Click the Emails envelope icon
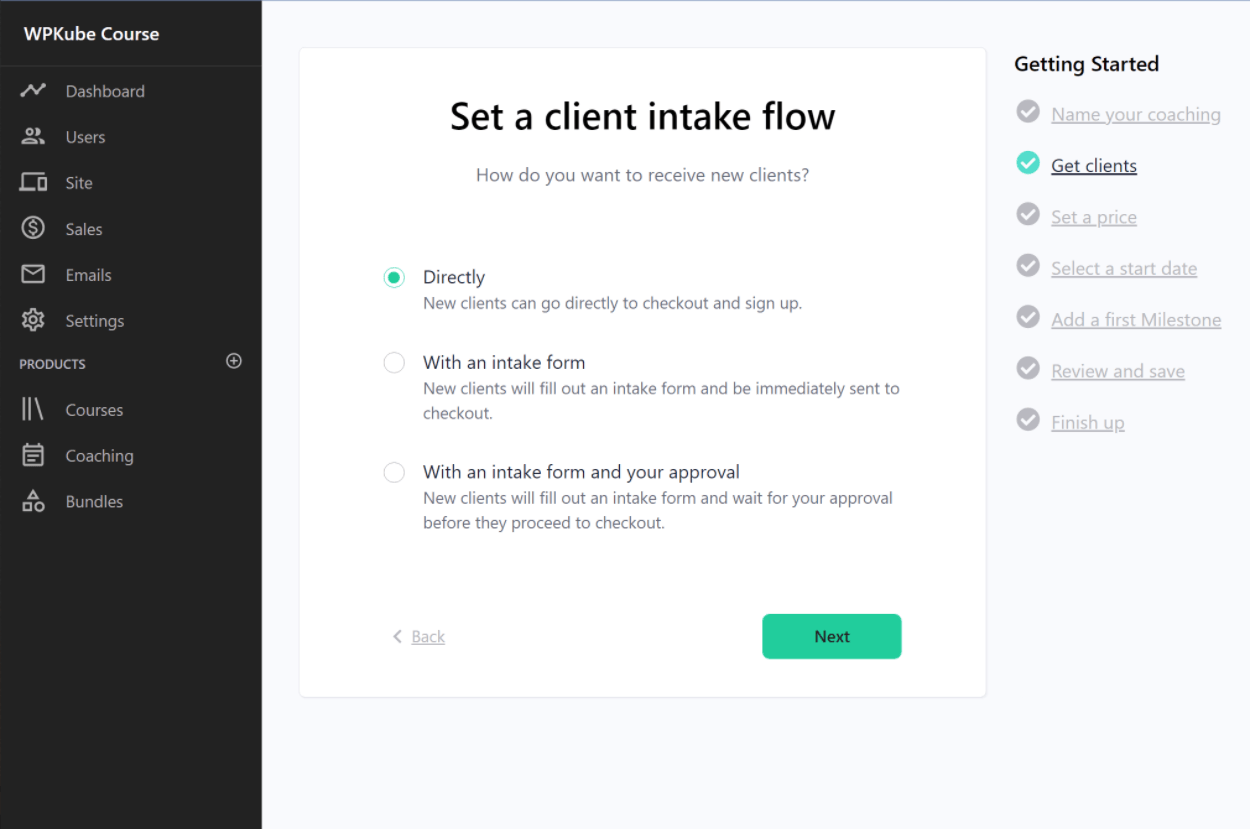The height and width of the screenshot is (829, 1250). pyautogui.click(x=33, y=275)
